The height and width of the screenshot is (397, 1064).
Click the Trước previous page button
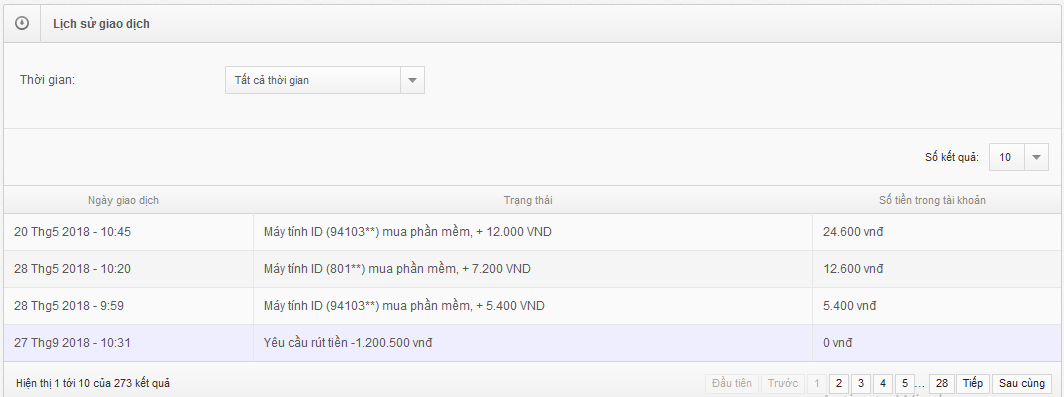[x=783, y=383]
